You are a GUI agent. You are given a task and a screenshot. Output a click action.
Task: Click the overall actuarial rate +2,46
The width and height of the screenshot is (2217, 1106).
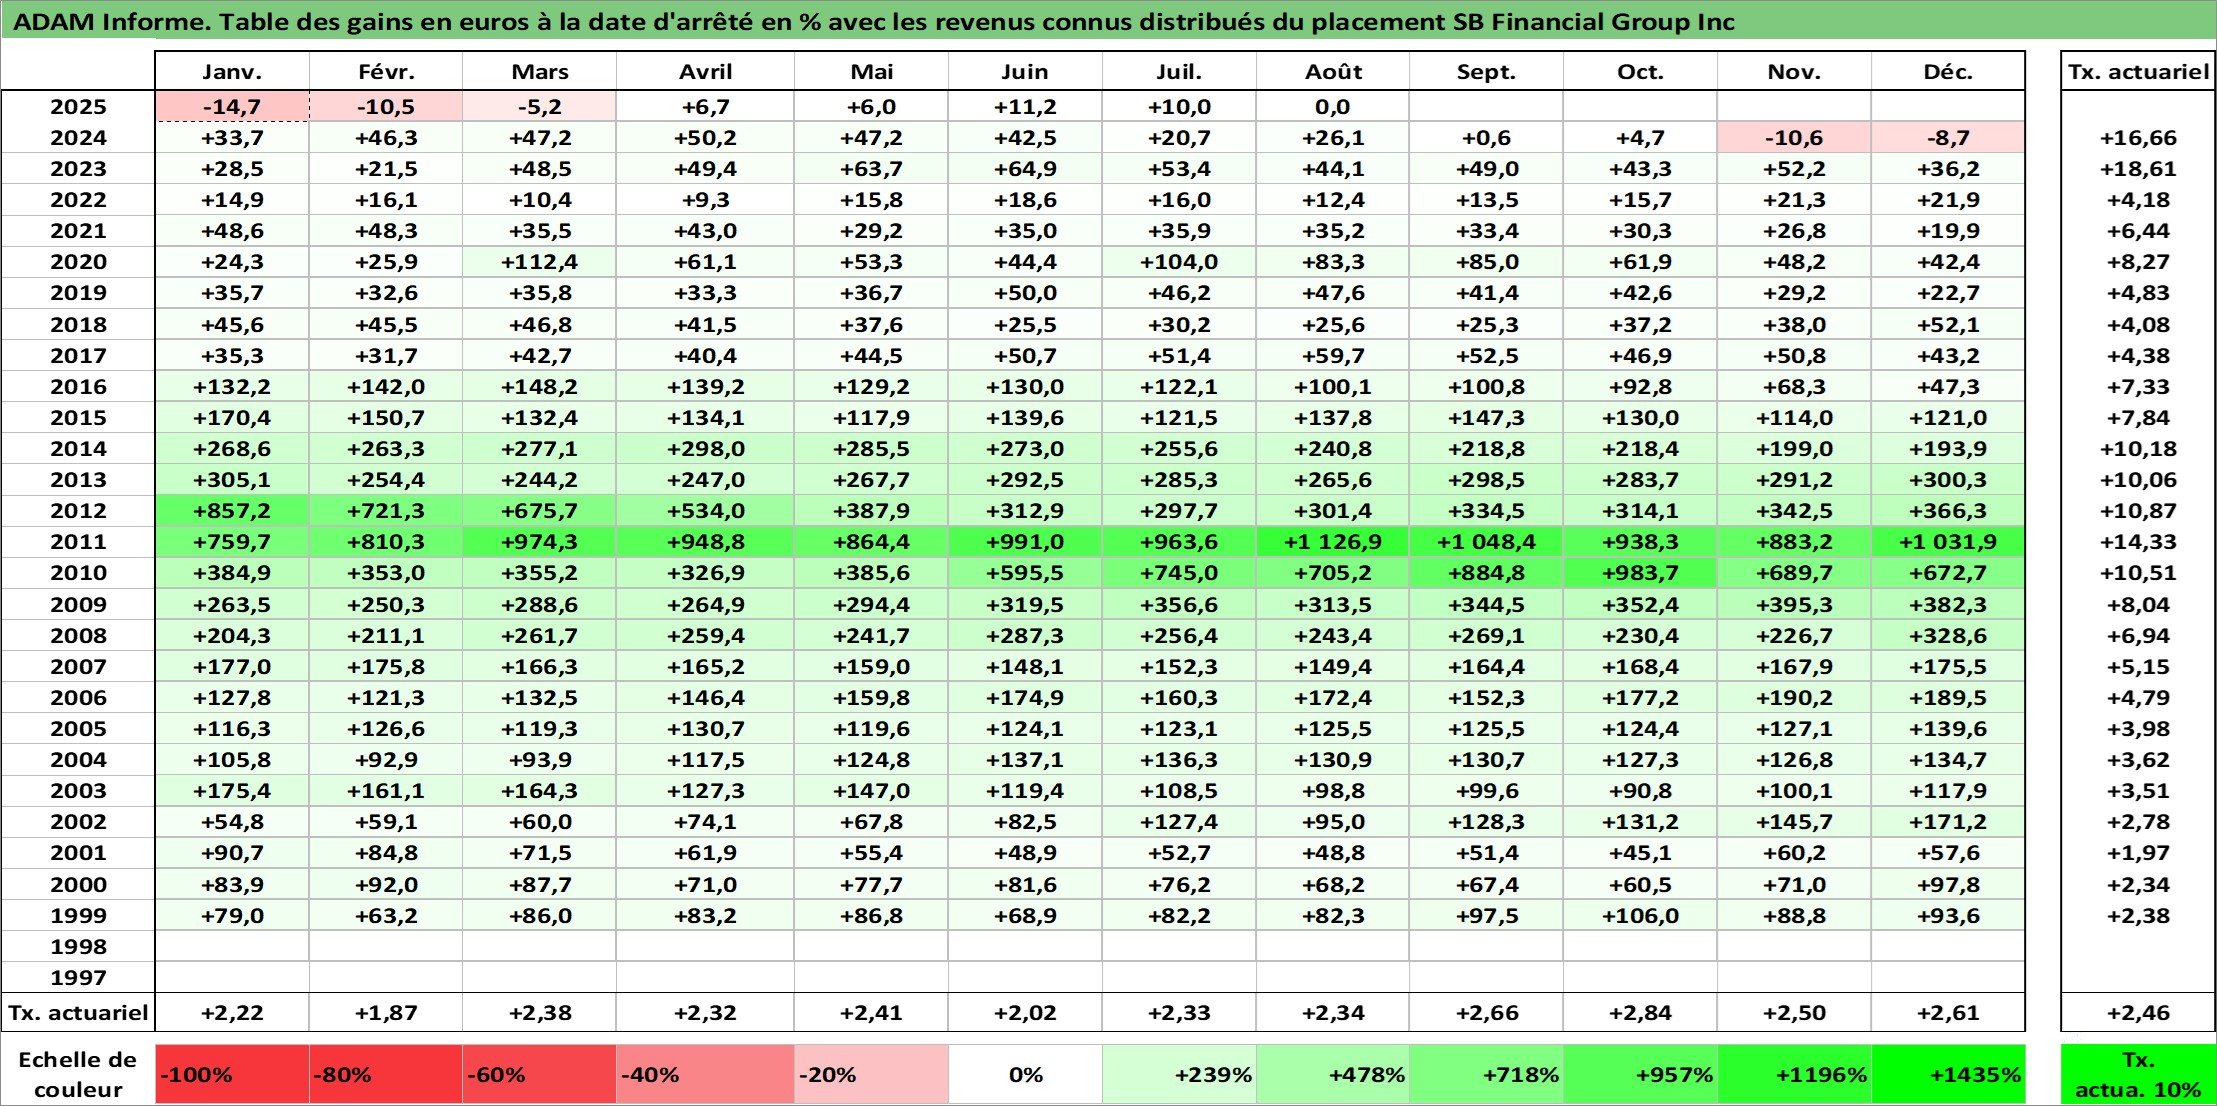(2138, 1013)
